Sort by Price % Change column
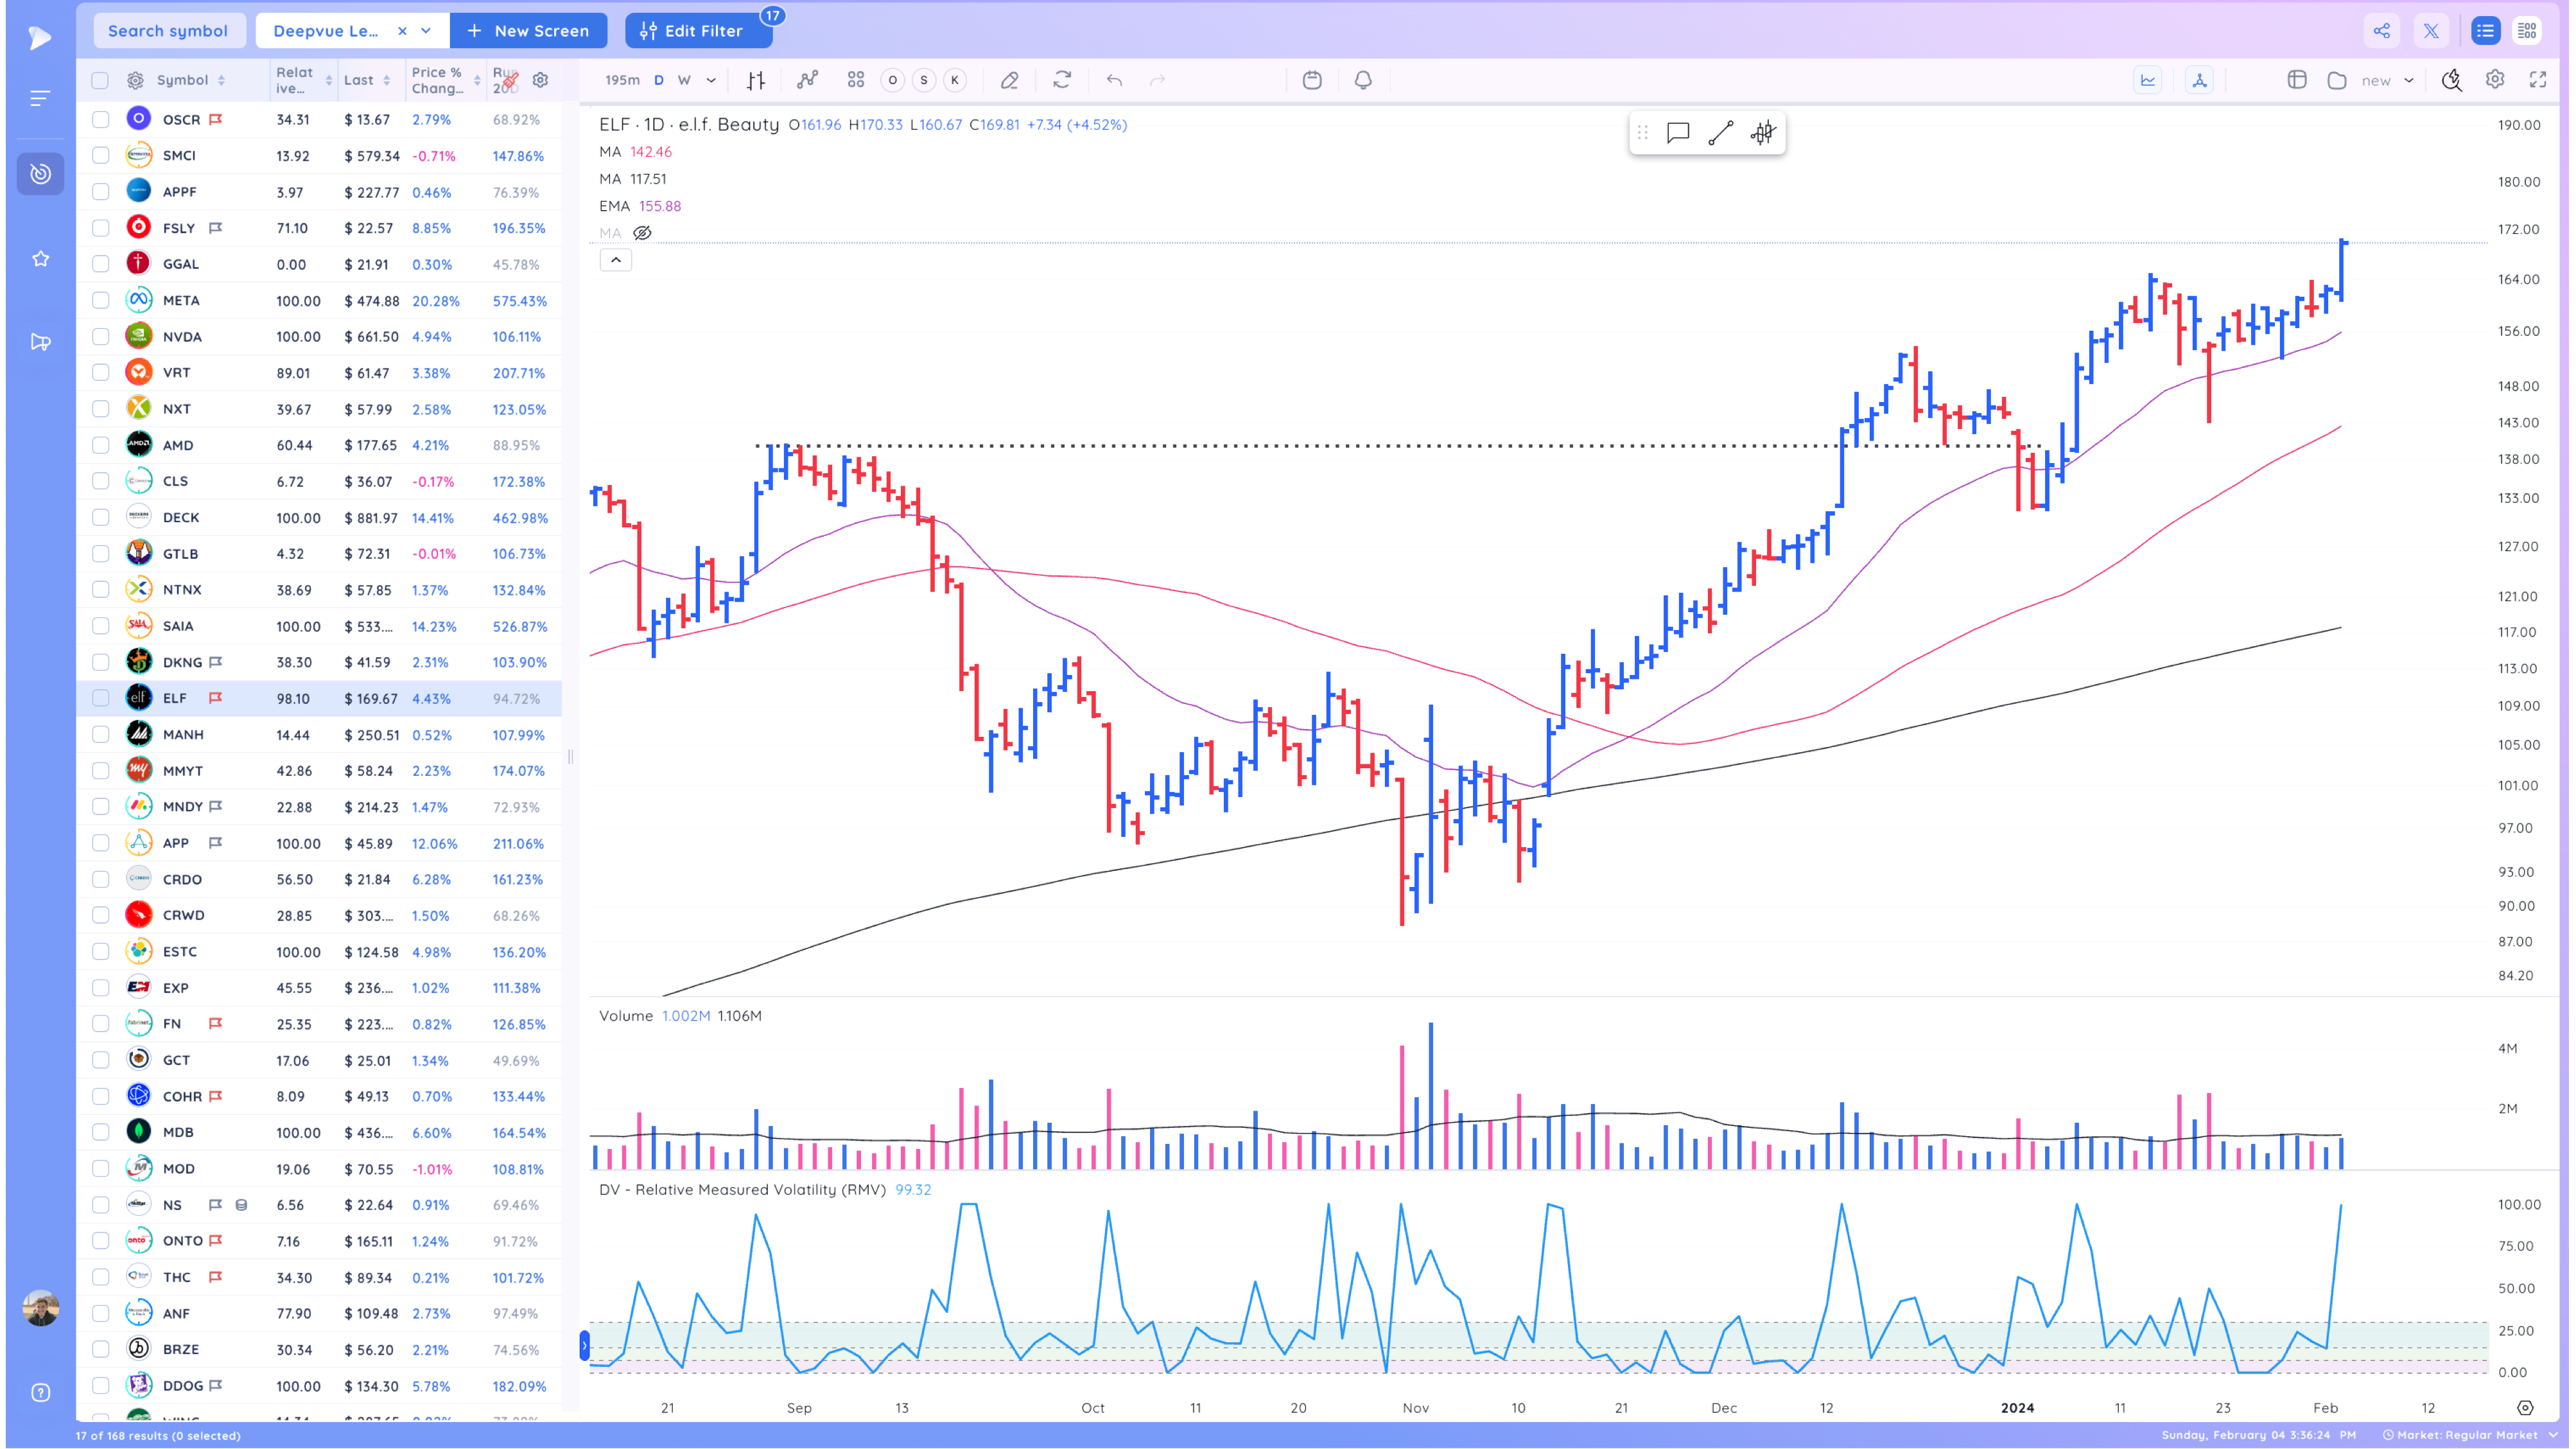The height and width of the screenshot is (1449, 2576). pos(445,80)
